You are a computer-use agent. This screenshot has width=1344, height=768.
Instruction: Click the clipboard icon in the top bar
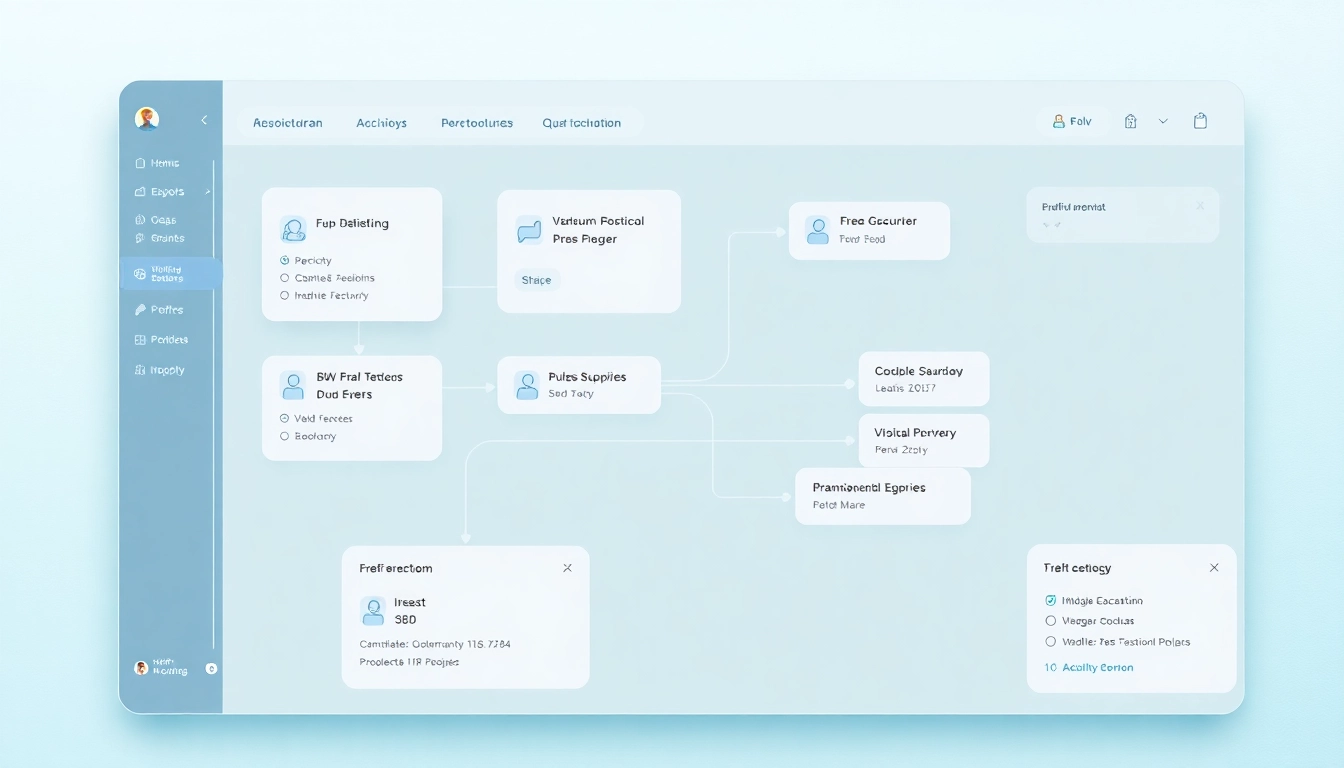pyautogui.click(x=1200, y=121)
